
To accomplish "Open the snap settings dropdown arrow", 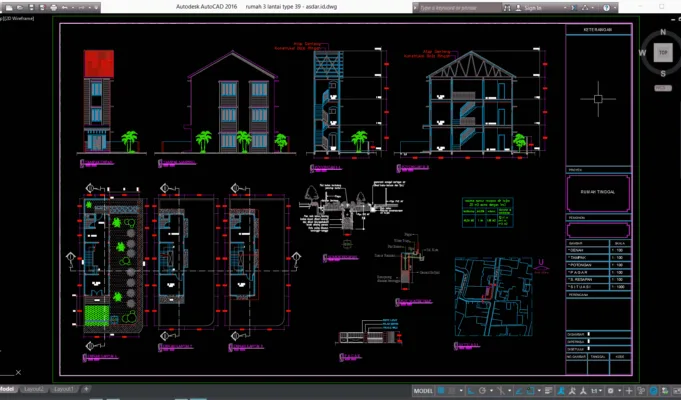I will tap(461, 391).
